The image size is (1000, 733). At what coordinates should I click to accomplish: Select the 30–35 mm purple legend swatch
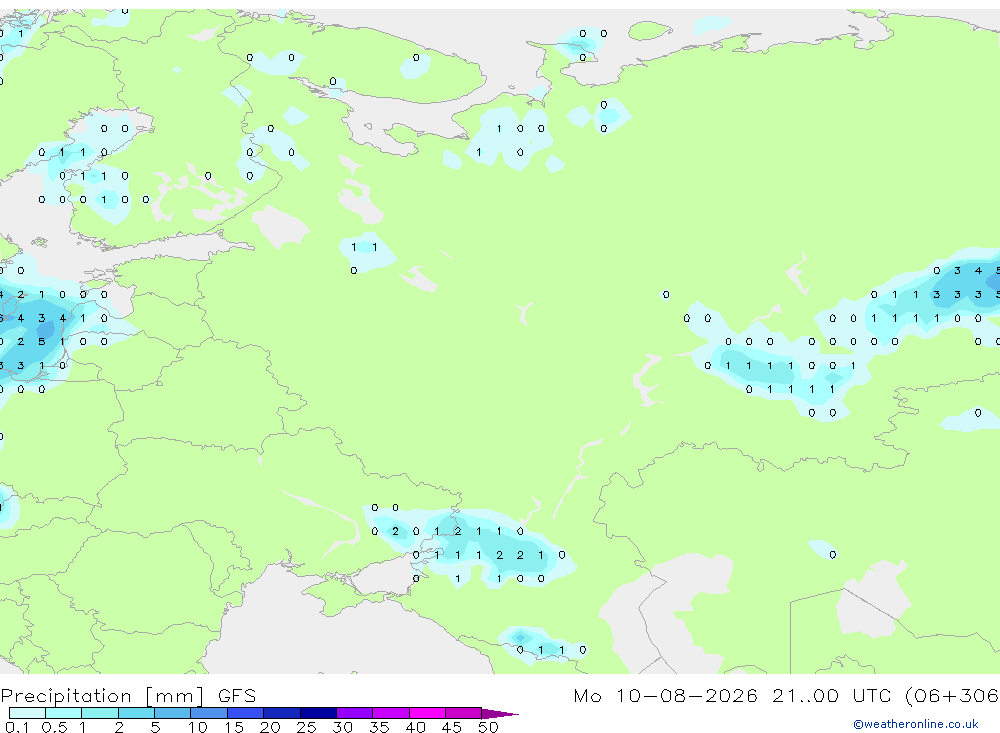355,713
